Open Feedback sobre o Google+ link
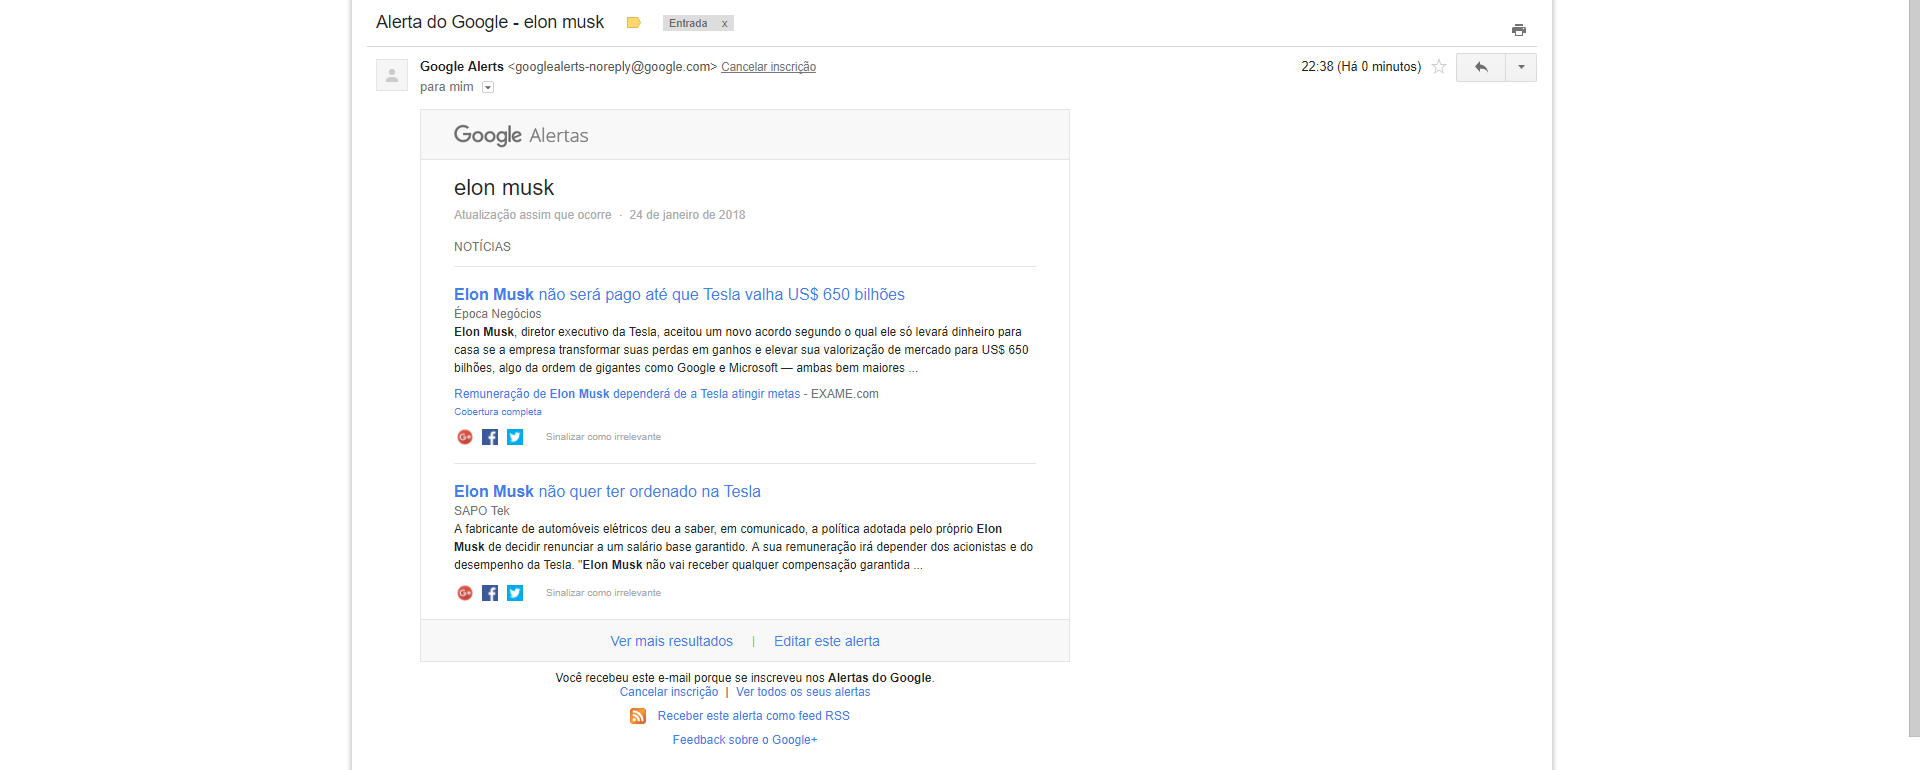Image resolution: width=1920 pixels, height=770 pixels. click(745, 740)
